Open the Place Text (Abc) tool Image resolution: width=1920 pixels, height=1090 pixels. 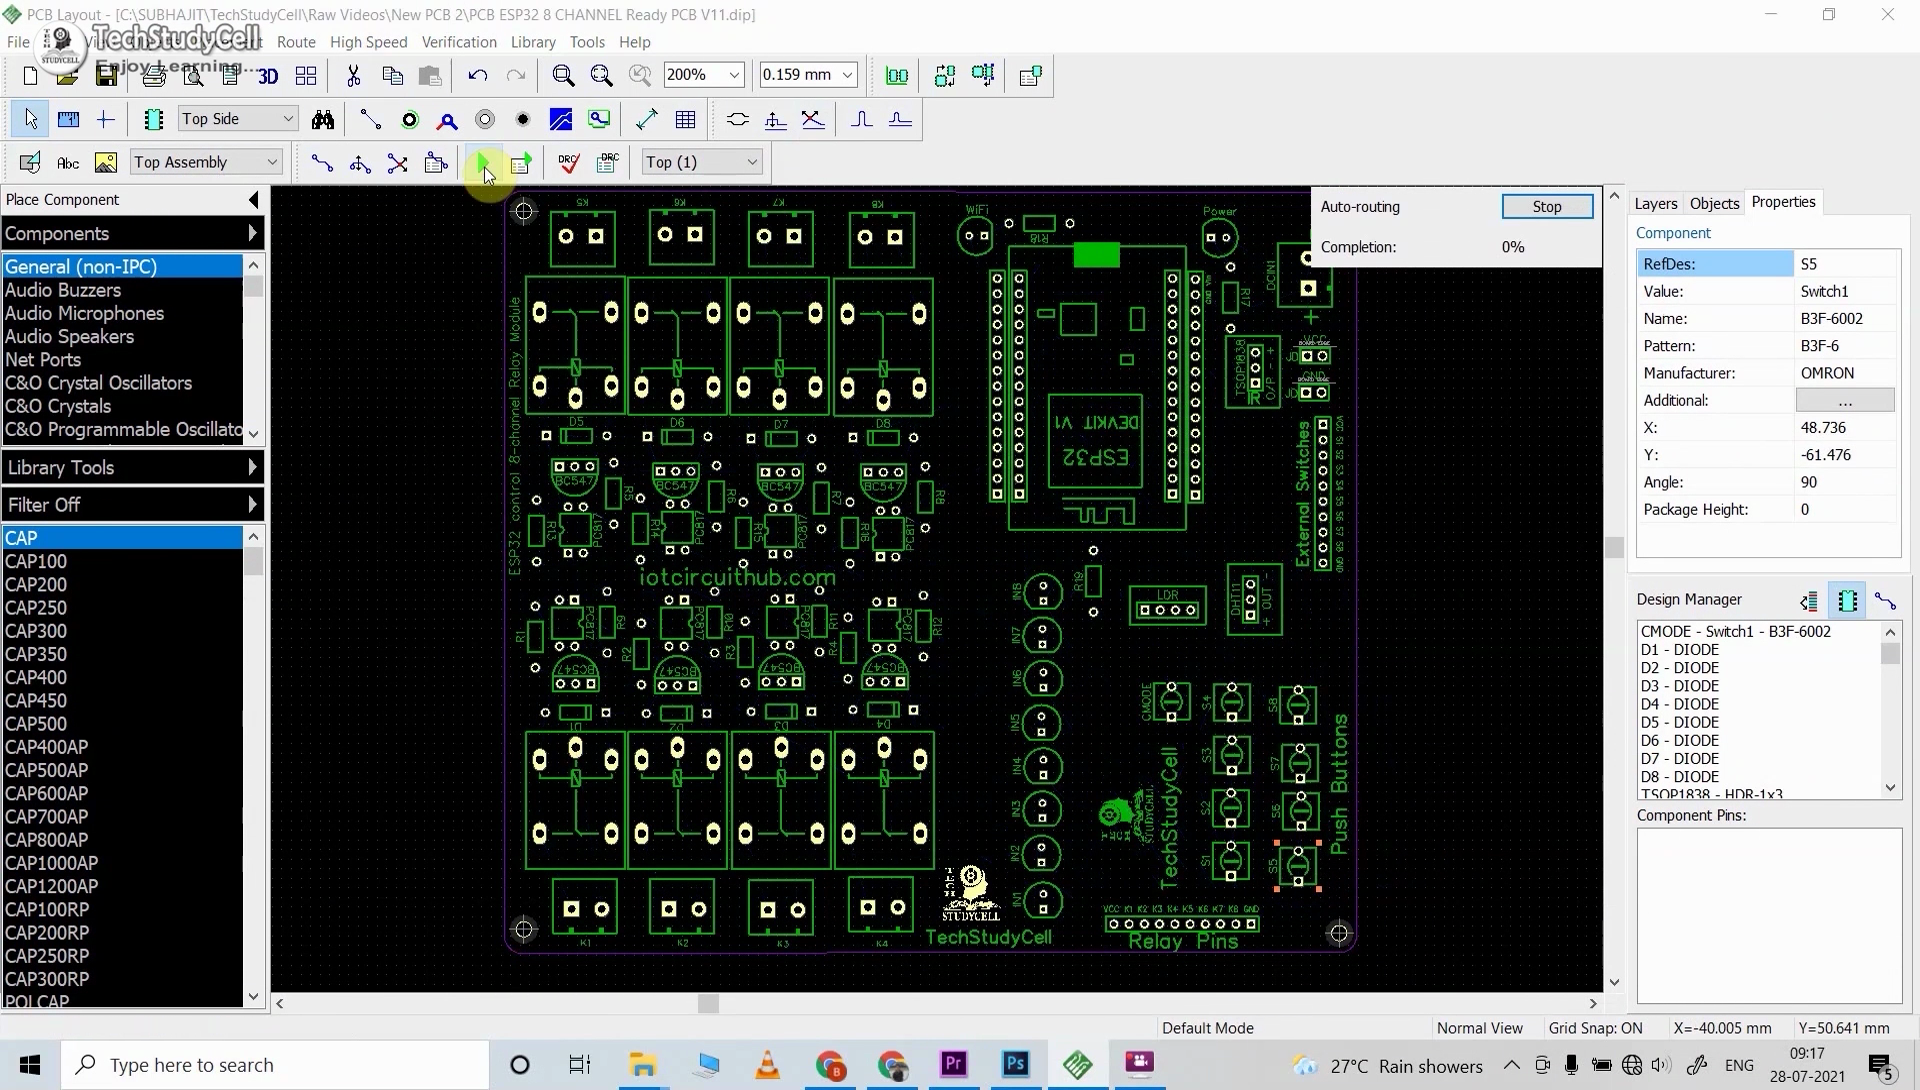pos(67,162)
